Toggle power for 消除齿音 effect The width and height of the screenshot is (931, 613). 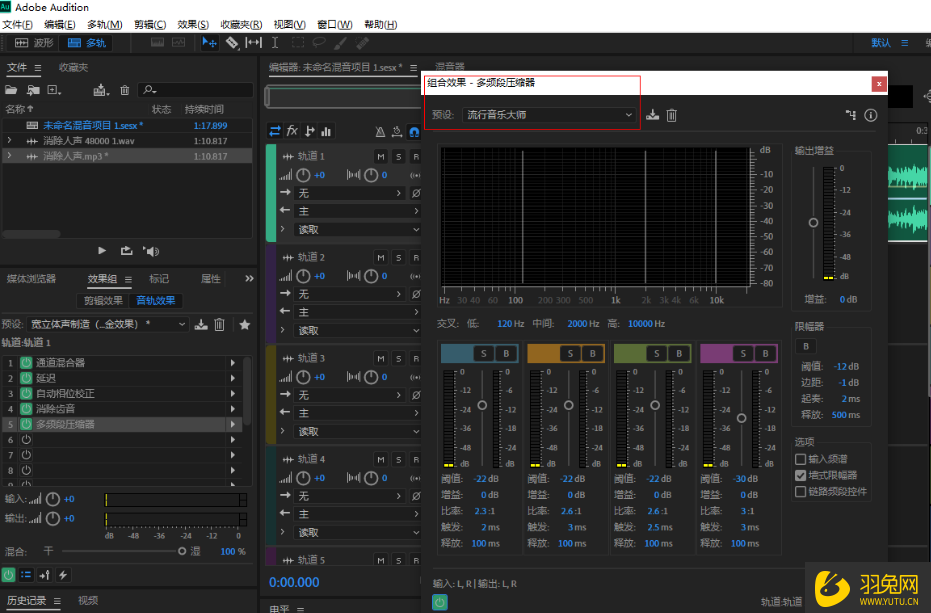click(x=26, y=409)
